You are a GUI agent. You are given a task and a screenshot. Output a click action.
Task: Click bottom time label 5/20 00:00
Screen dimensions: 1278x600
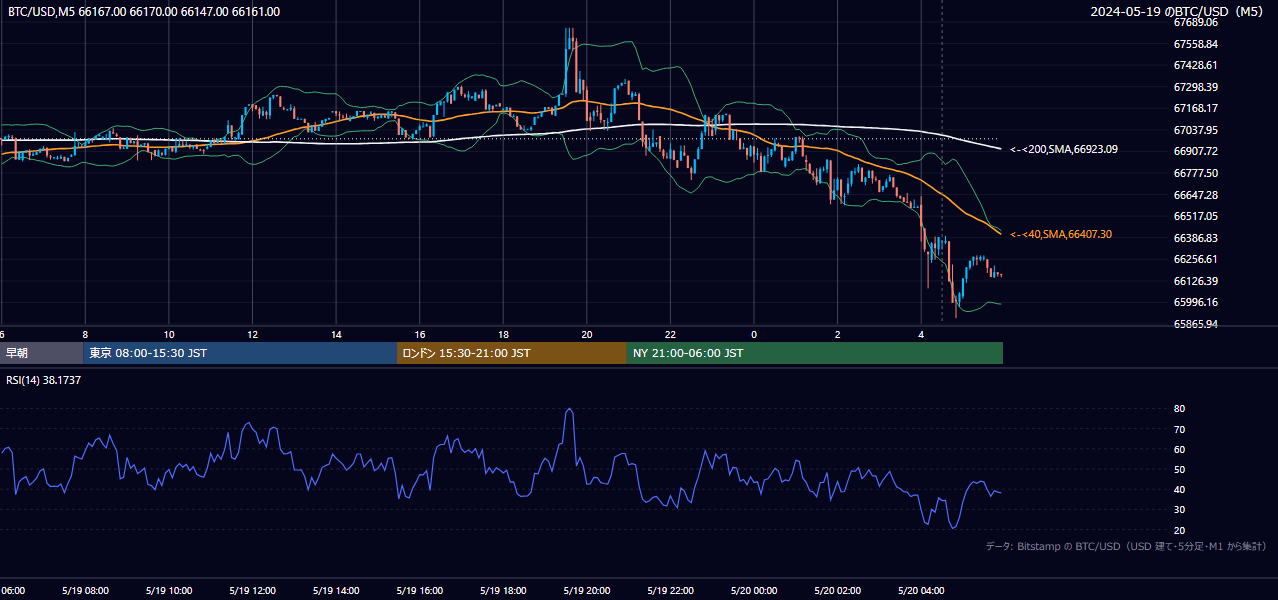754,590
